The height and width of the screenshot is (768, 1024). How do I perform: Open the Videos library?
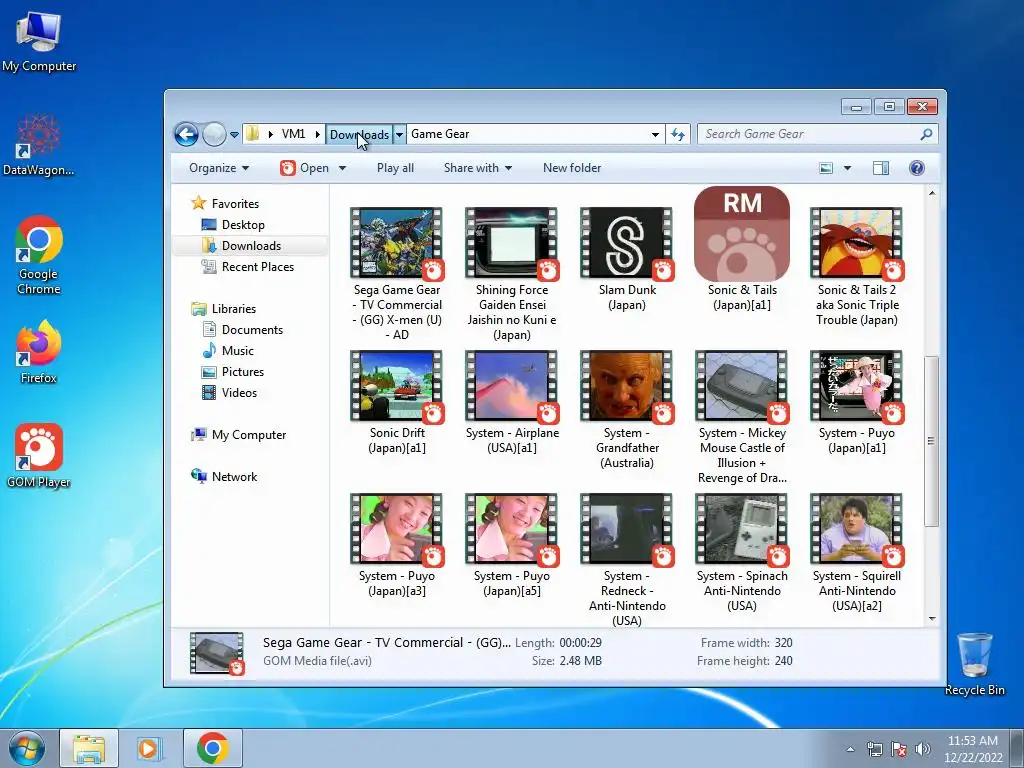239,392
